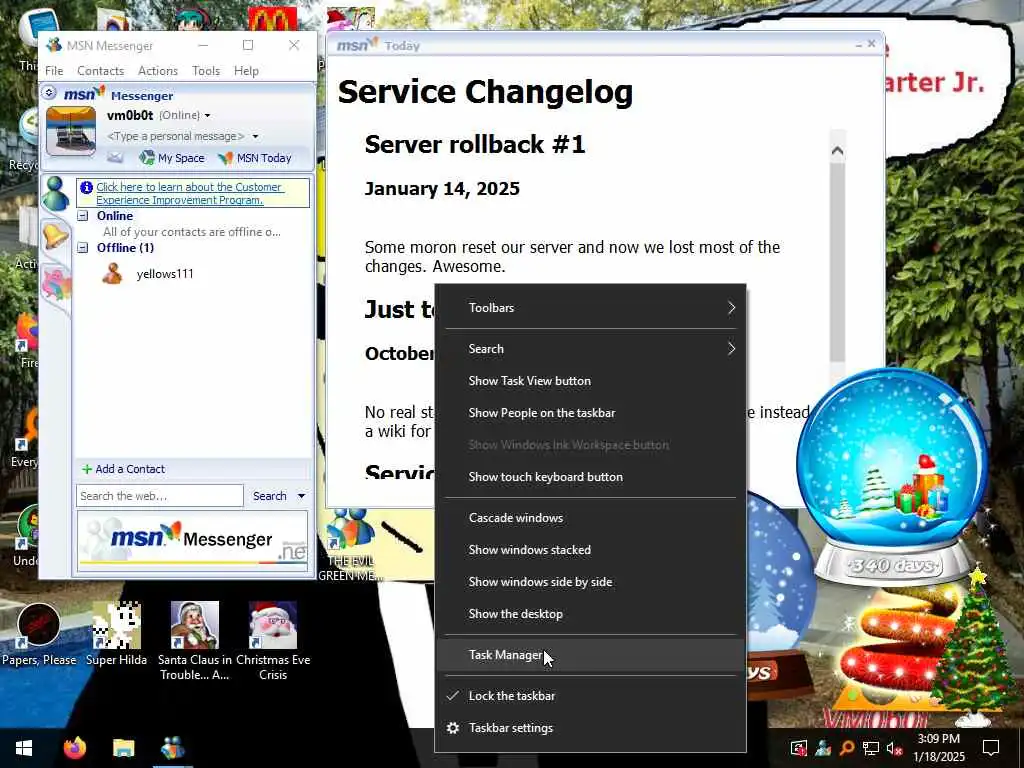Select the pink butterfly tab icon

tap(56, 283)
